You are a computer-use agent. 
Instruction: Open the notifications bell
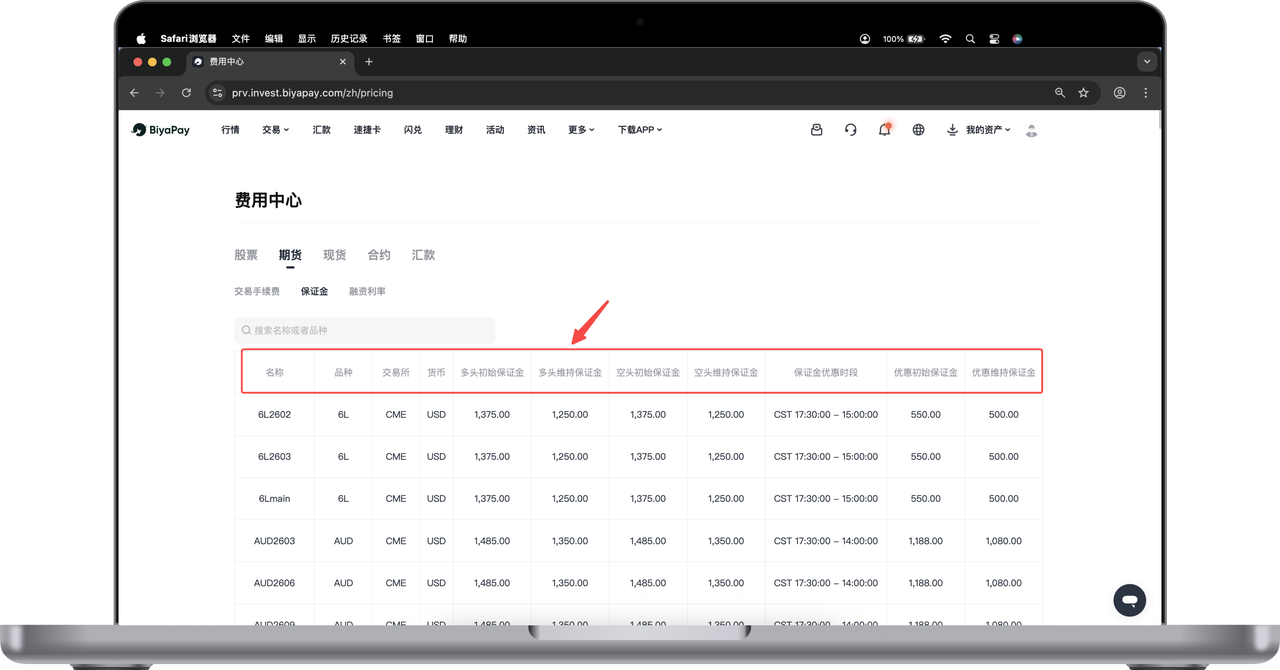(884, 130)
